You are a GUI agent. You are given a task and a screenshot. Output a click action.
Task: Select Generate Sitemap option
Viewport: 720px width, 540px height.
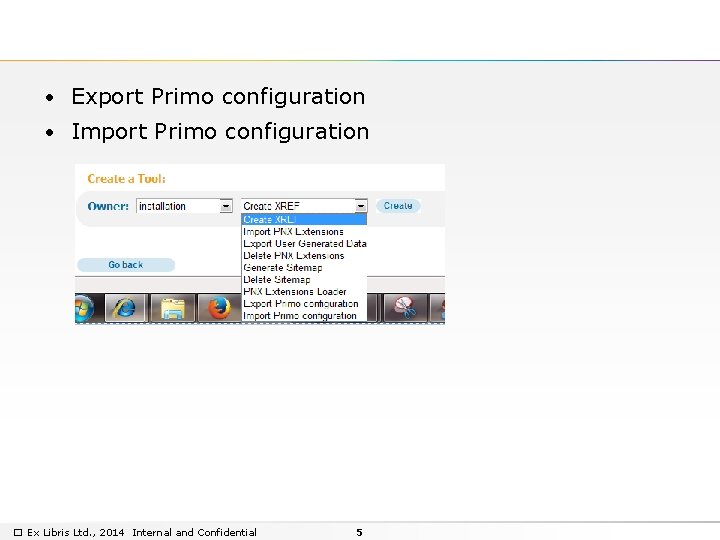pos(304,267)
